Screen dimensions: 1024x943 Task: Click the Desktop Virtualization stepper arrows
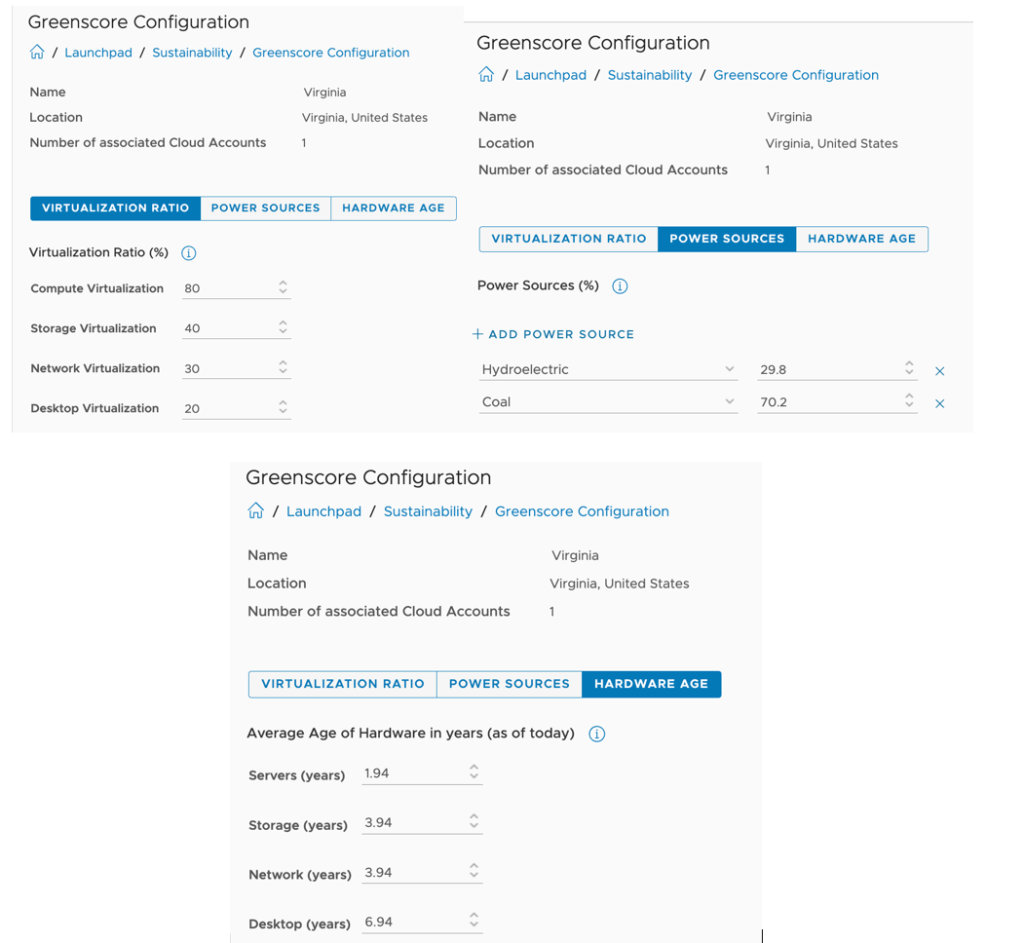coord(283,408)
